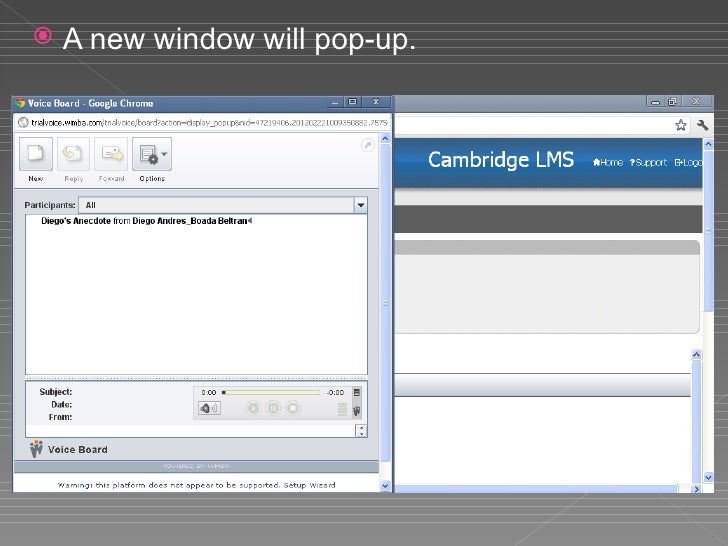Open the Participants dropdown arrow
Viewport: 728px width, 546px height.
[360, 205]
